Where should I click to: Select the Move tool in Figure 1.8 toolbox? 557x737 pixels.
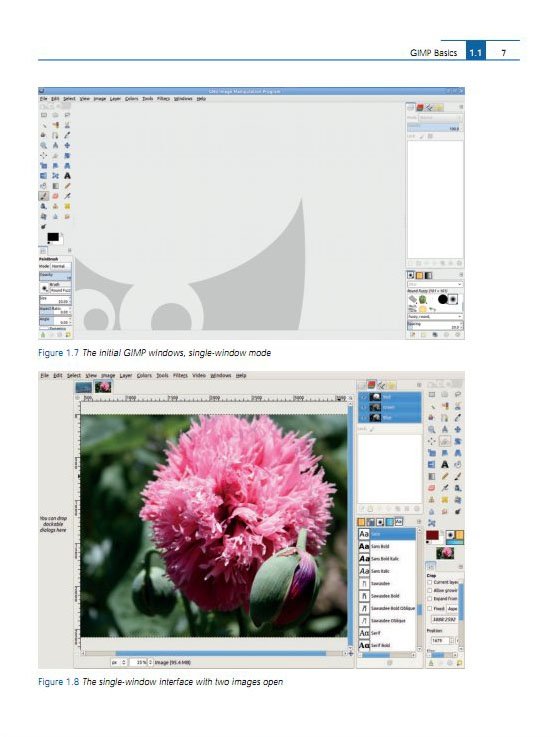coord(457,429)
